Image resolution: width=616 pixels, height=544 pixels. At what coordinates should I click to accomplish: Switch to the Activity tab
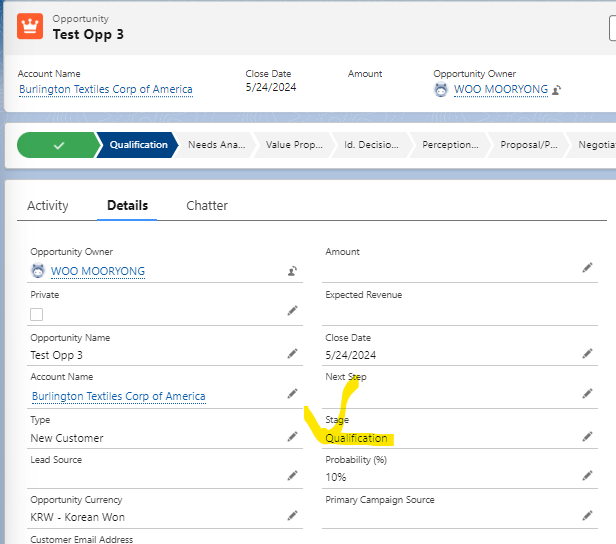pyautogui.click(x=48, y=205)
